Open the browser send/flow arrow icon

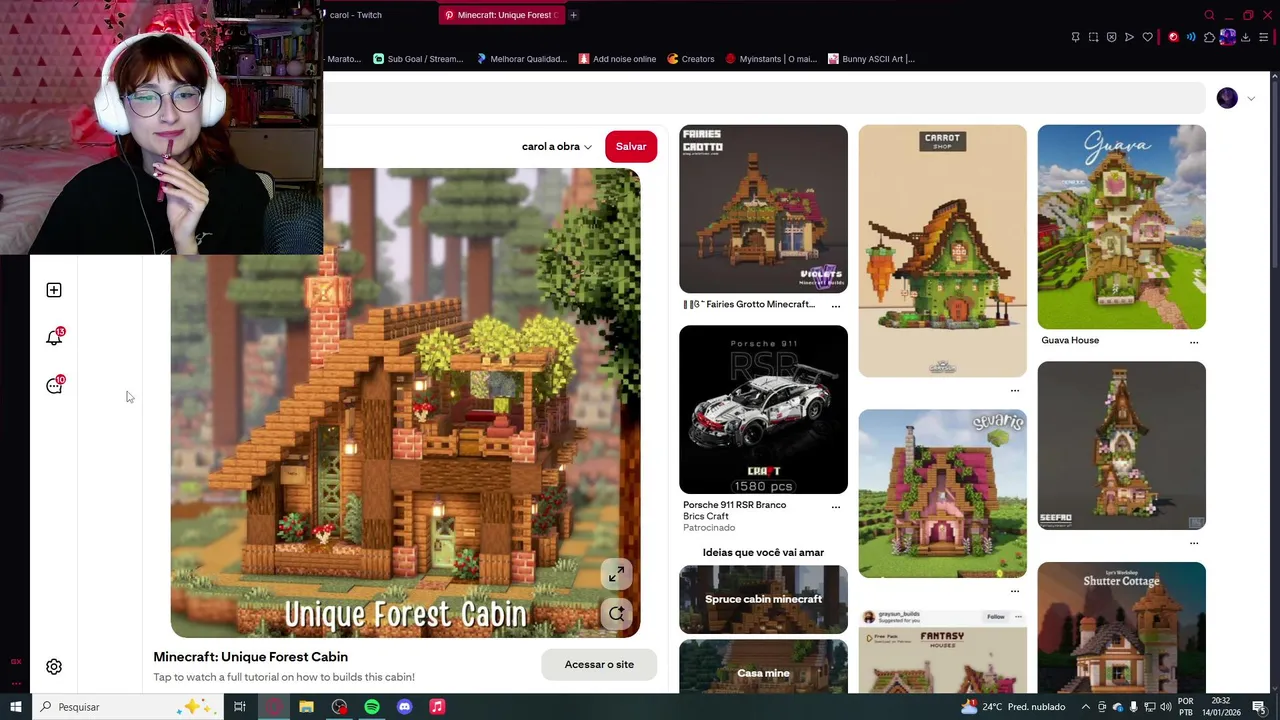1129,37
